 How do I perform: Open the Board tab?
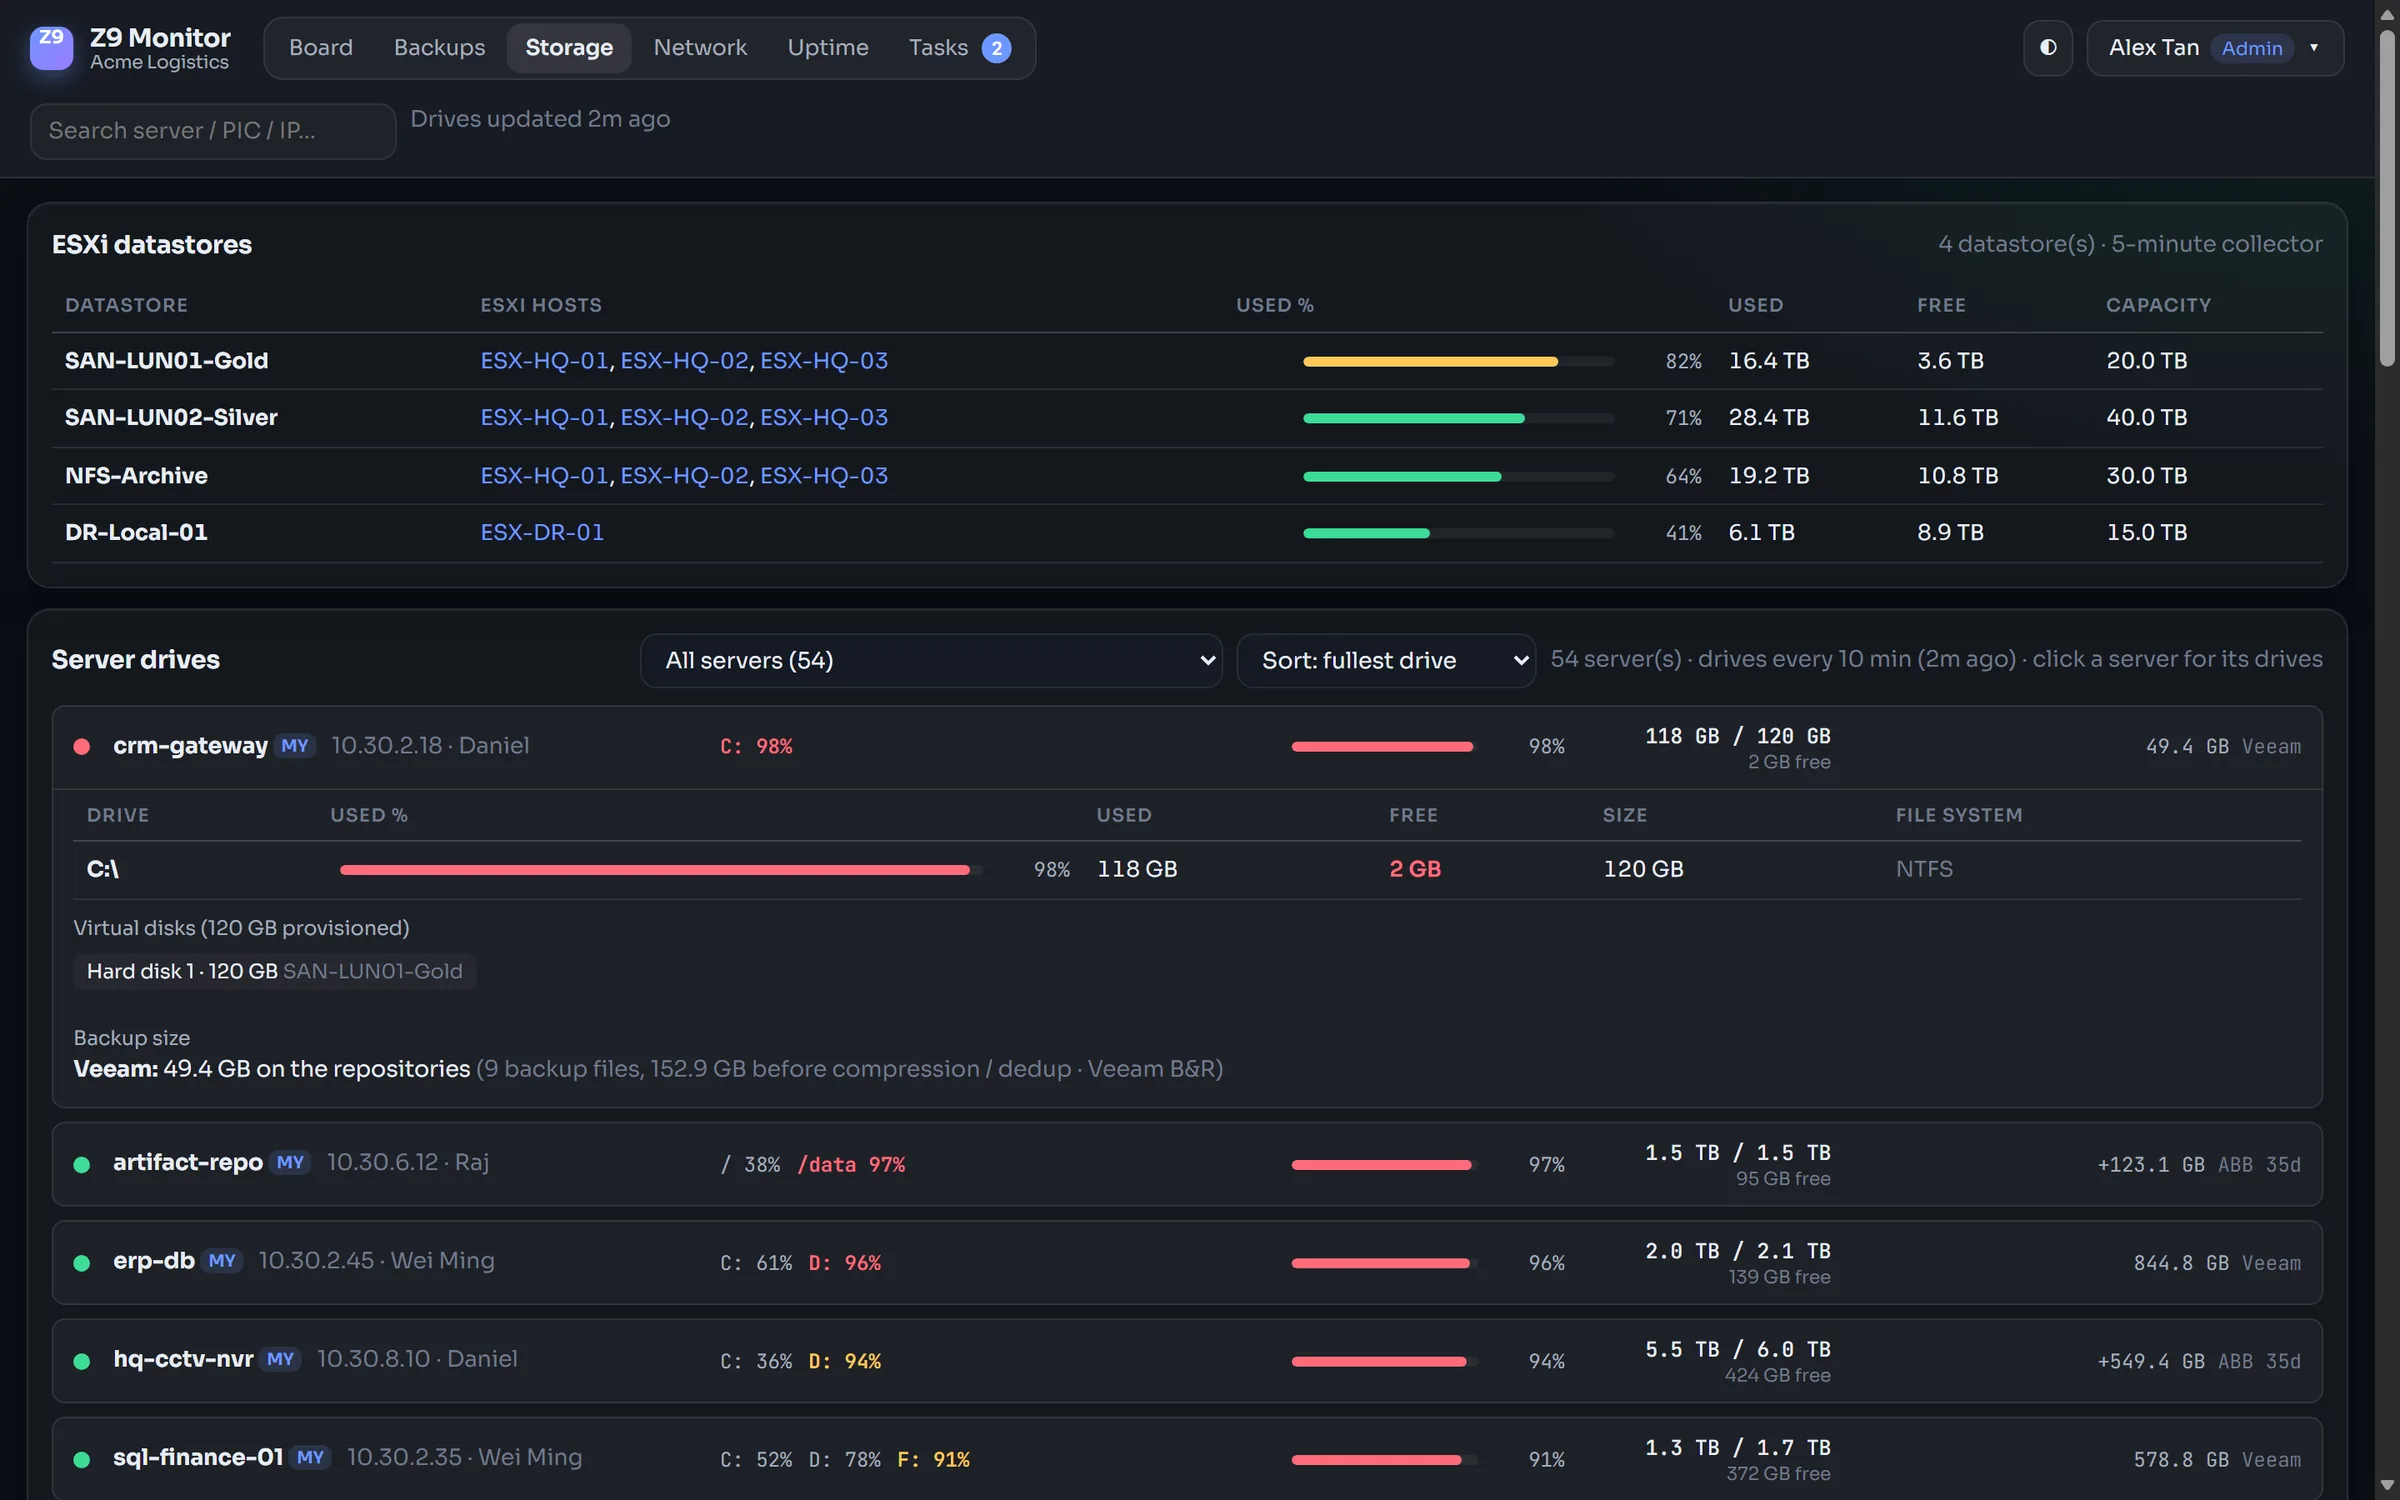click(321, 48)
